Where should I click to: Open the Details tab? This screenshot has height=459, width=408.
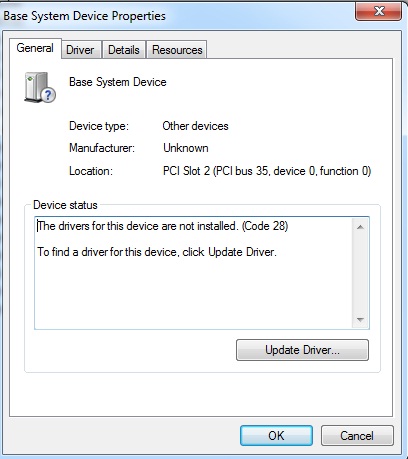[x=124, y=50]
